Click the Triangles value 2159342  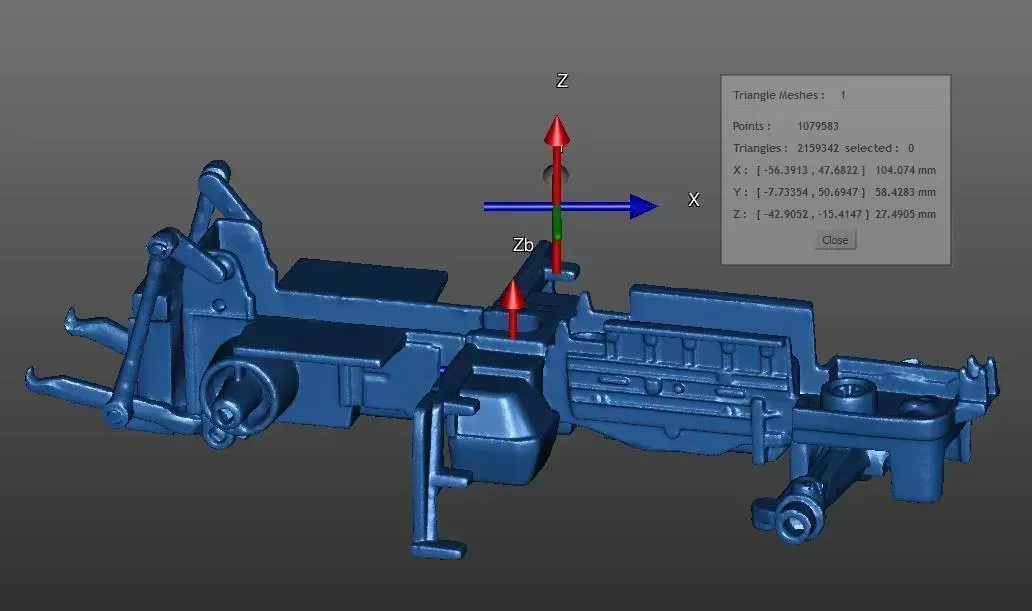(x=817, y=148)
